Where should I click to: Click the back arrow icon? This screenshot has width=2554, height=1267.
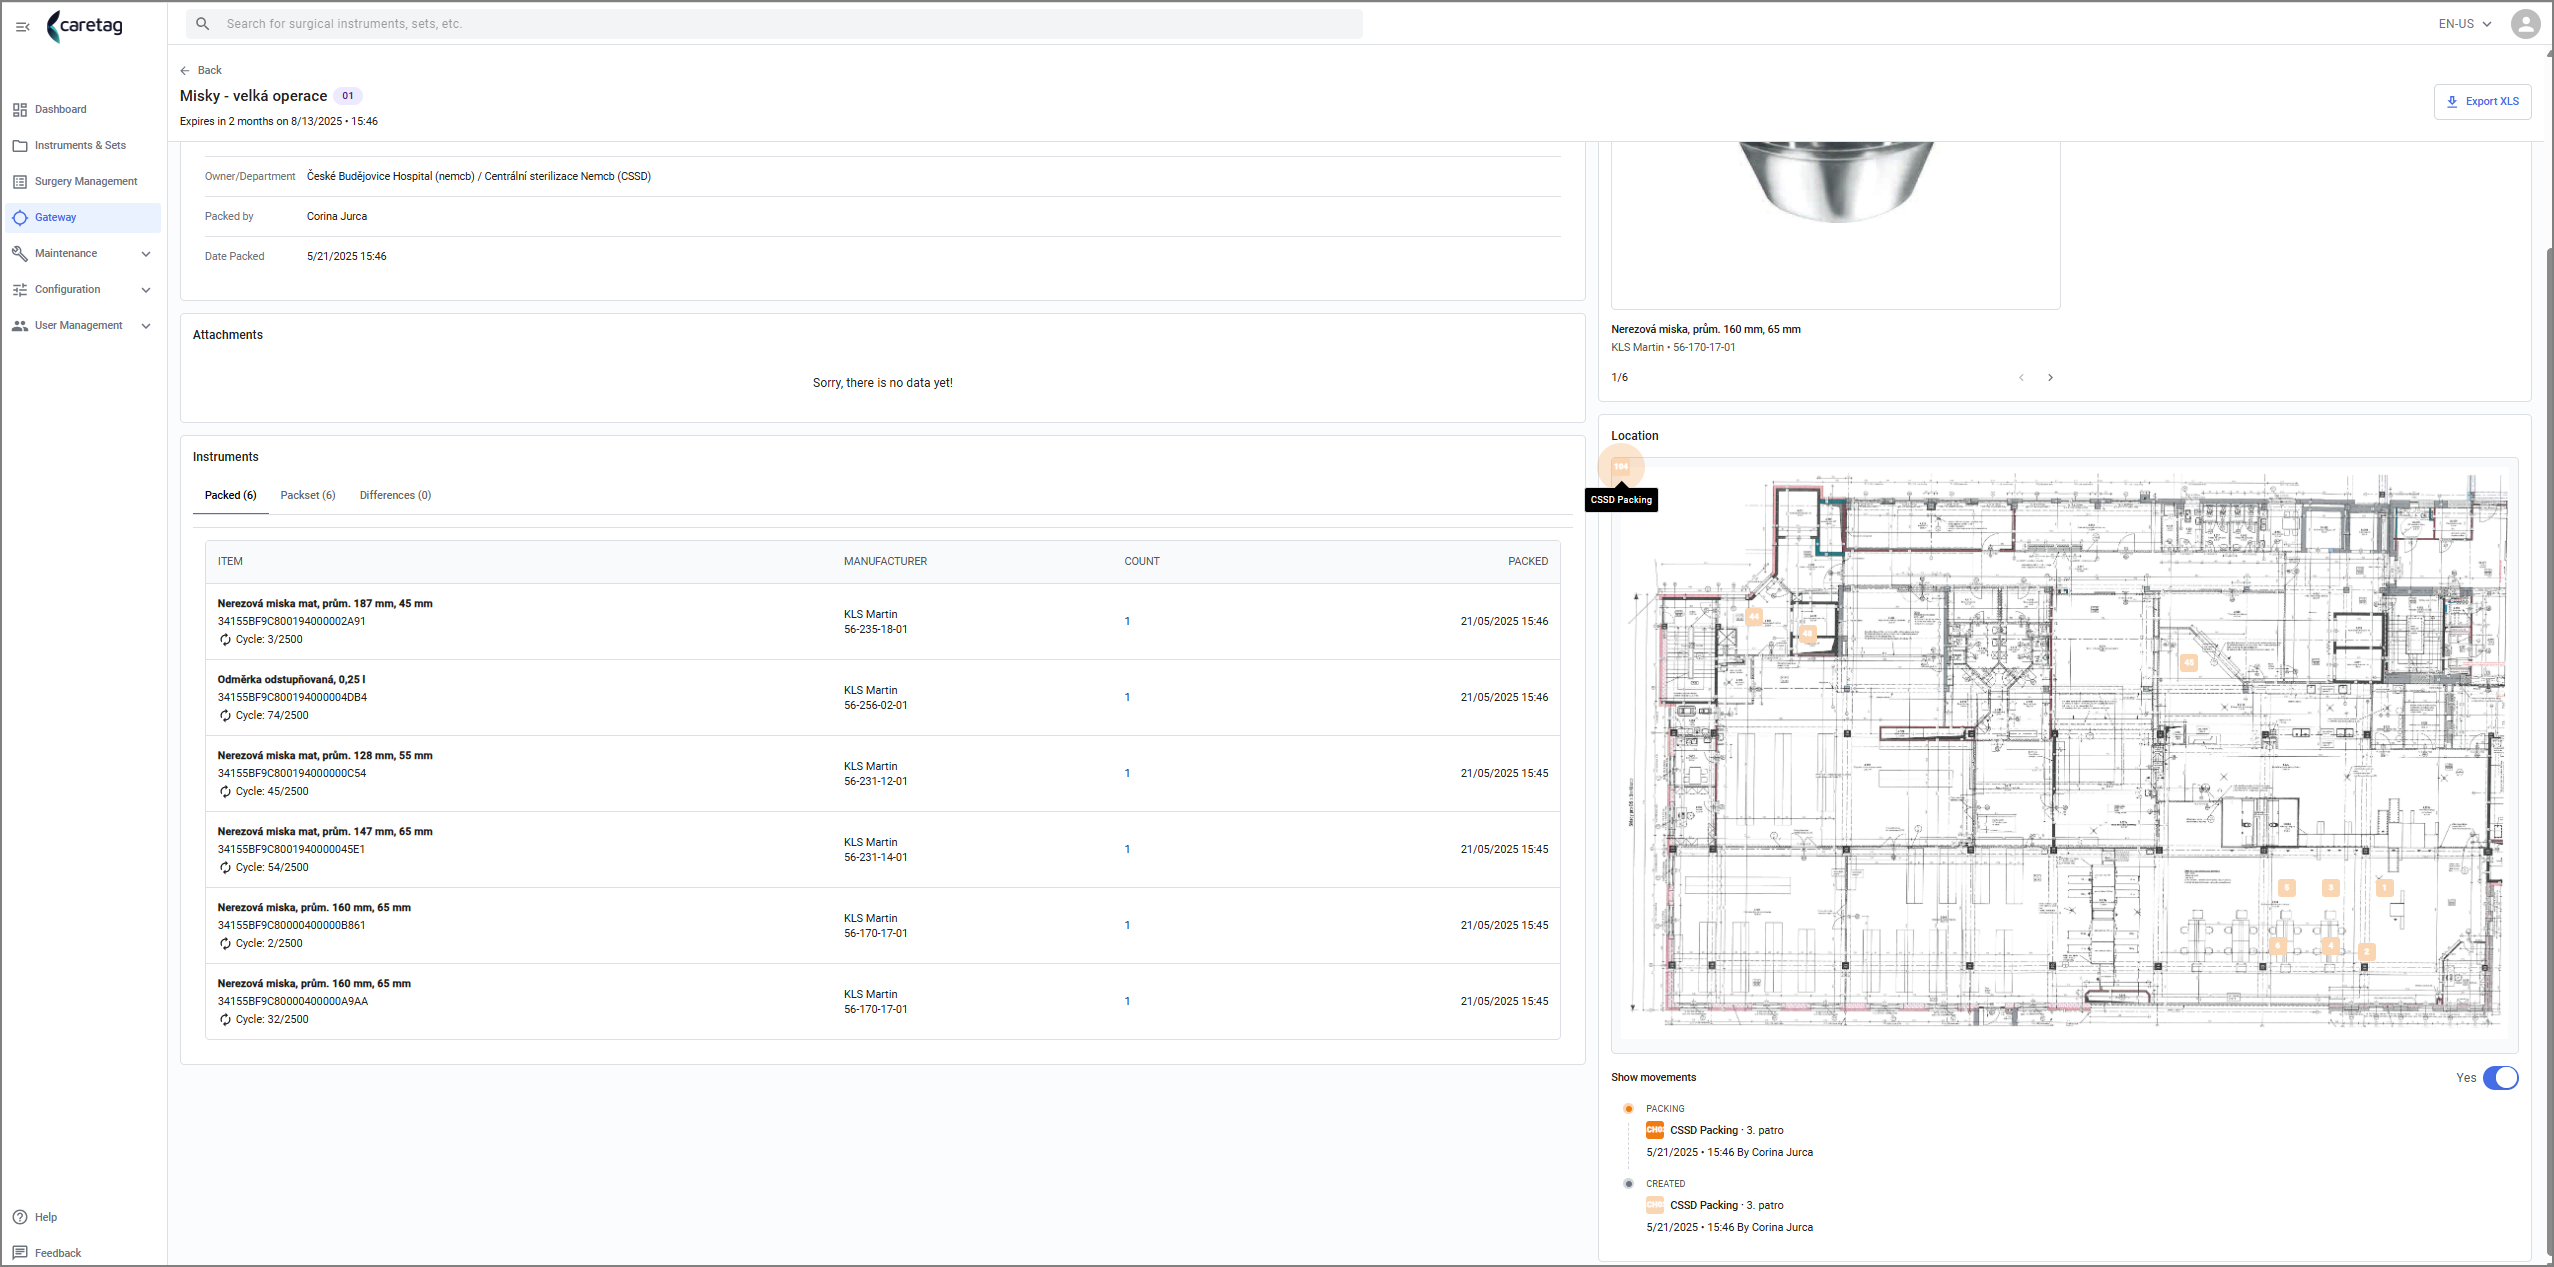pyautogui.click(x=185, y=71)
